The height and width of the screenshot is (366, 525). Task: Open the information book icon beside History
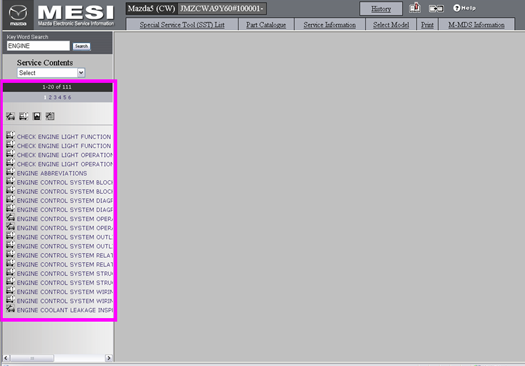[415, 8]
